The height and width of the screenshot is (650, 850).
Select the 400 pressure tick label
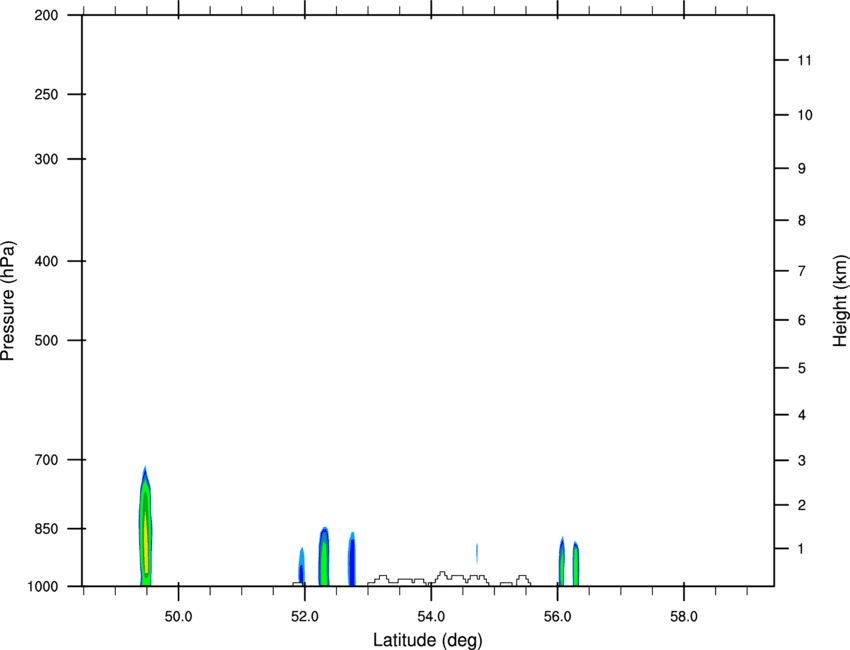[x=46, y=261]
